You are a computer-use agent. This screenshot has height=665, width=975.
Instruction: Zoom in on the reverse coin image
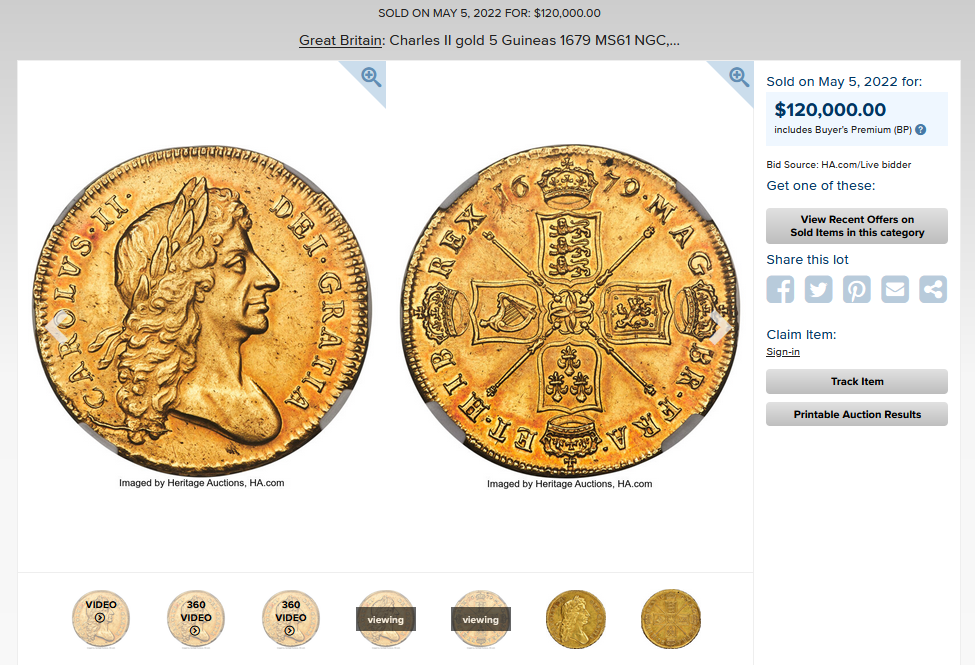coord(739,77)
